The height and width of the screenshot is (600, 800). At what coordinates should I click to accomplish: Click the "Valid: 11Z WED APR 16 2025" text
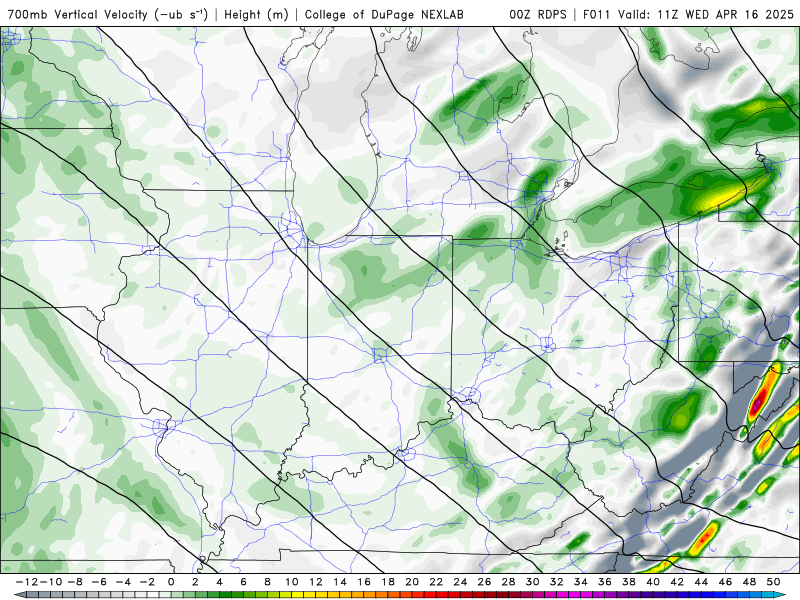[706, 14]
